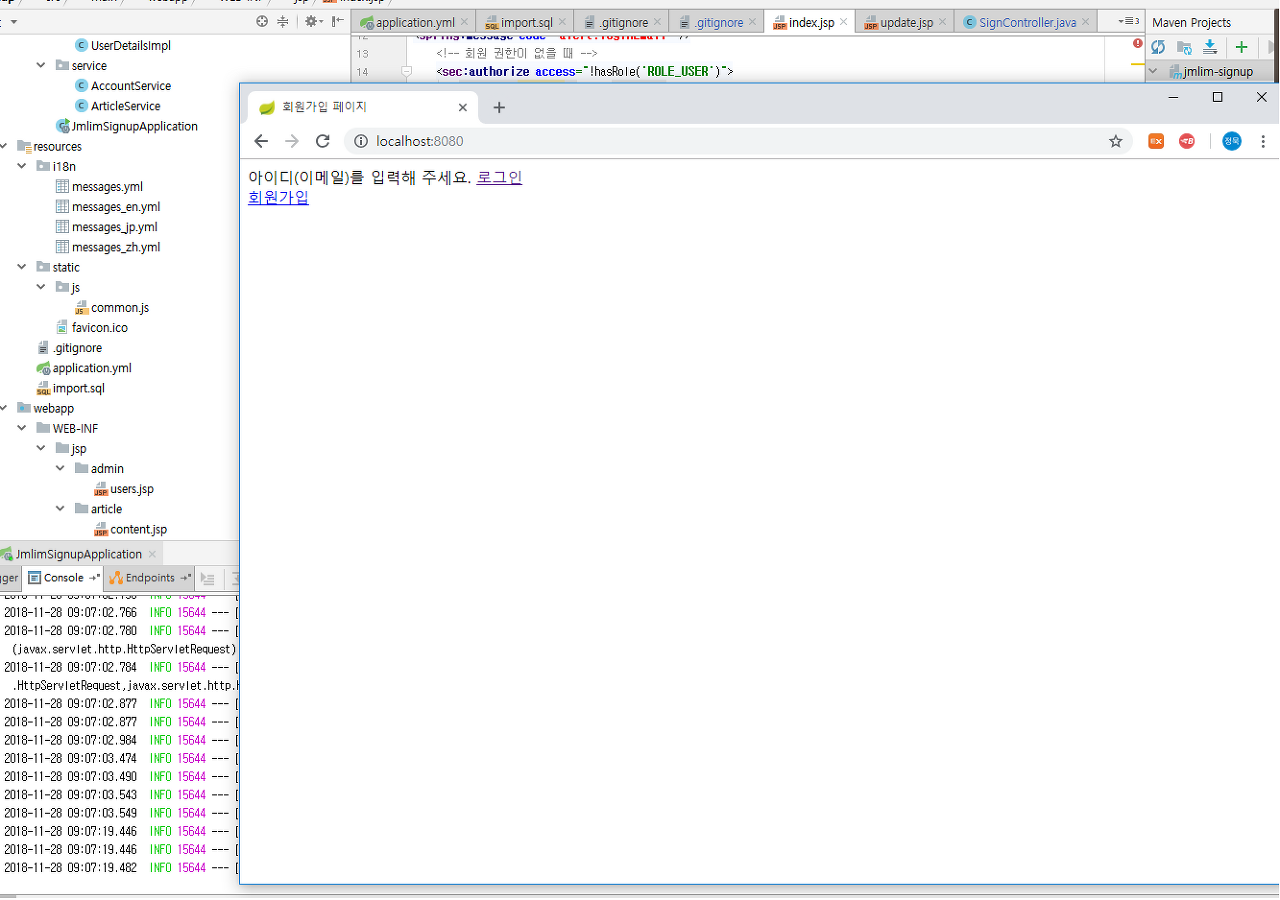The width and height of the screenshot is (1280, 900).
Task: Go back in Chrome browser
Action: [261, 141]
